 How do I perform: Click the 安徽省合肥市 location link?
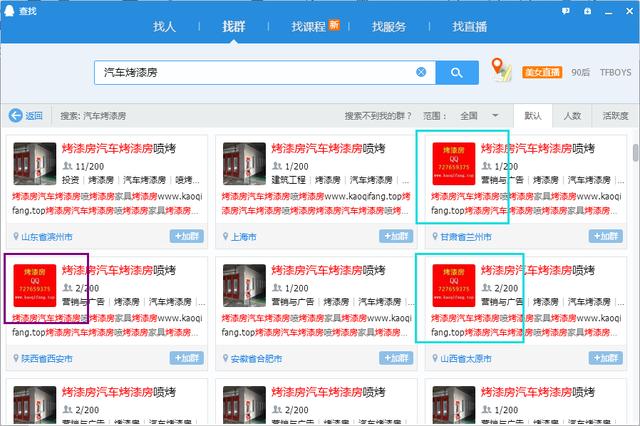(256, 359)
